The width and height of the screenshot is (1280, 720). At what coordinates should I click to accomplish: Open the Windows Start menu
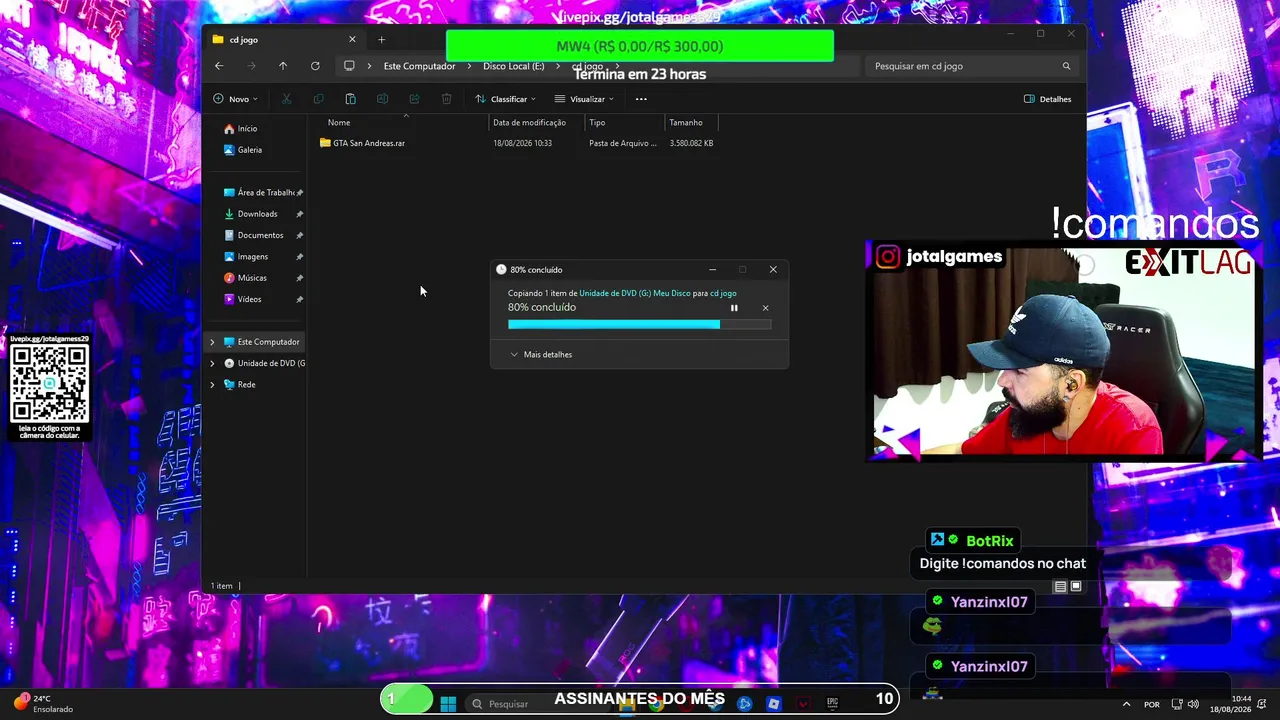click(x=448, y=704)
